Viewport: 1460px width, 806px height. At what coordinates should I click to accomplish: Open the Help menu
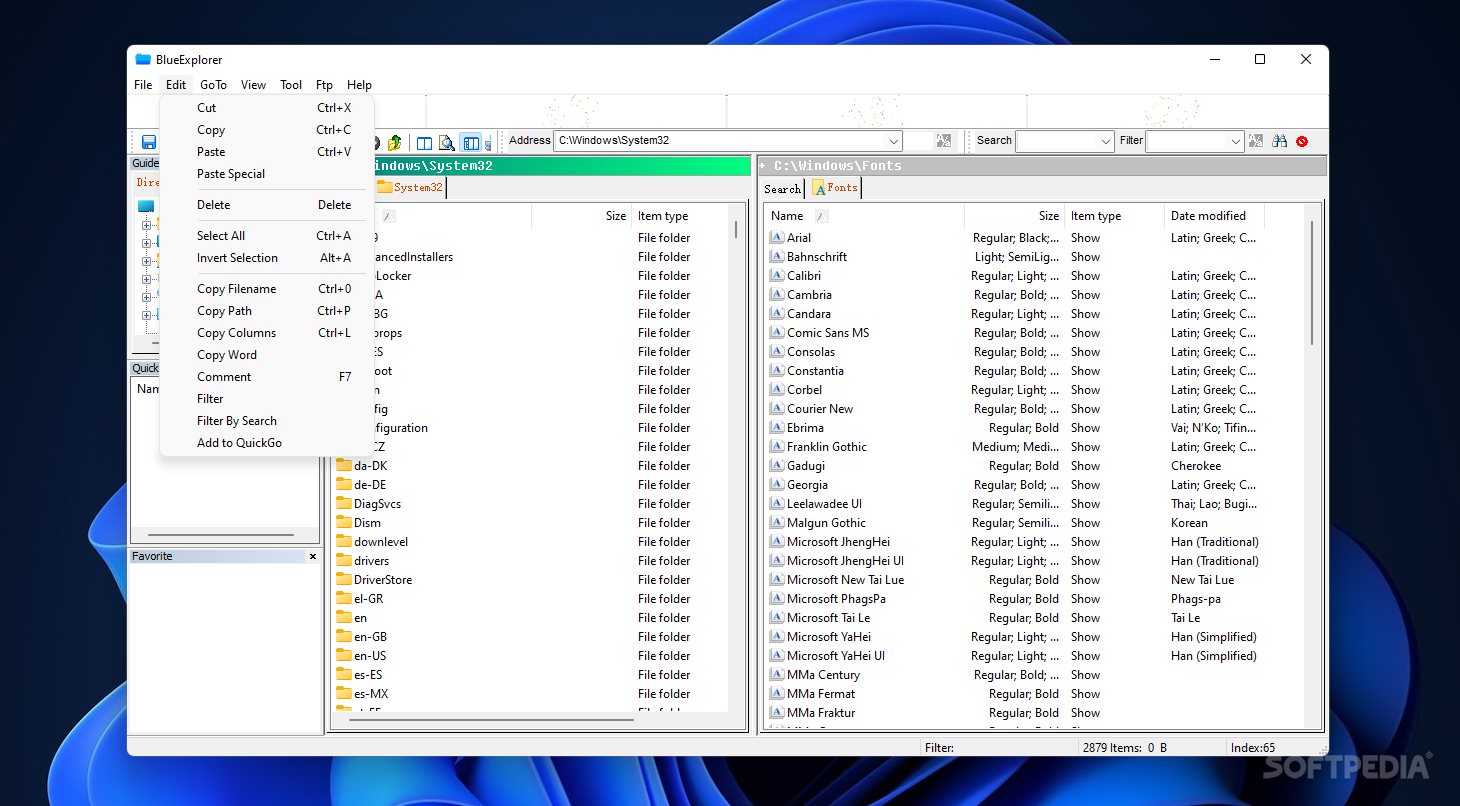(x=359, y=85)
